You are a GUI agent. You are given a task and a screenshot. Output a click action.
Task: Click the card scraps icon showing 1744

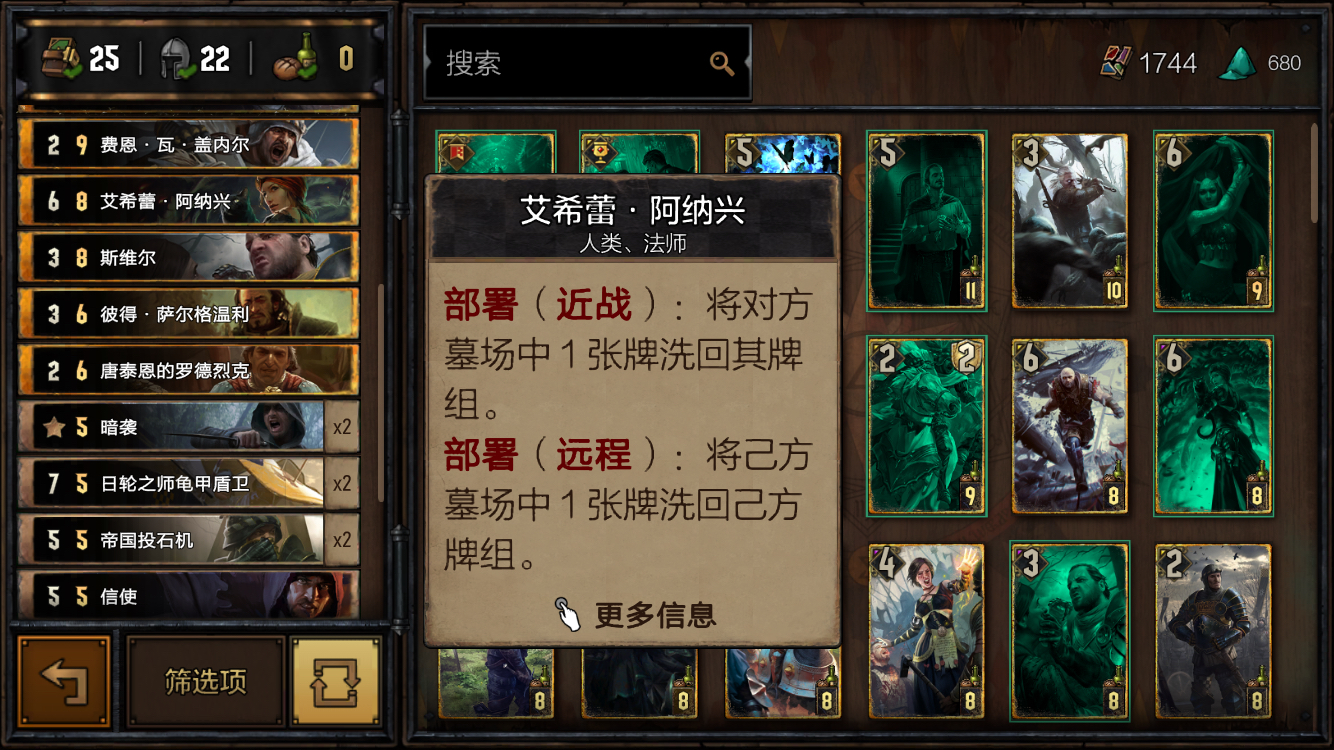[1115, 63]
